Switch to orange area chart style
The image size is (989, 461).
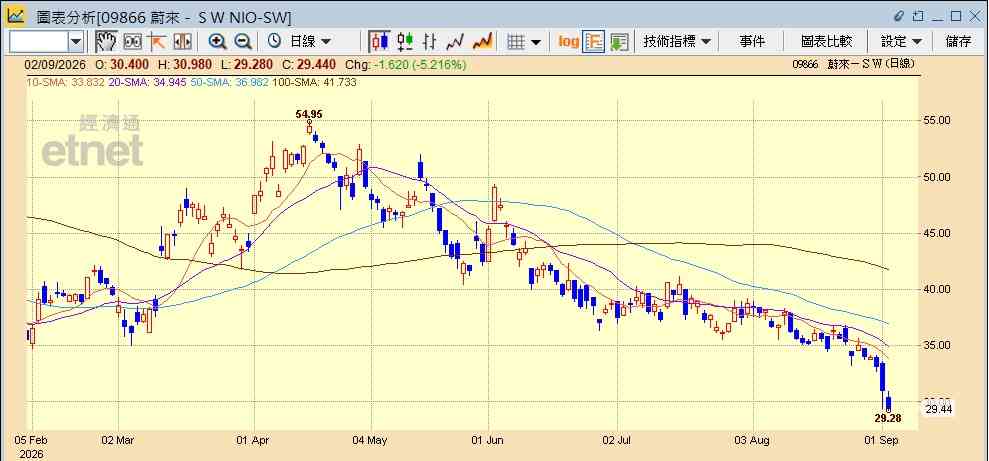pyautogui.click(x=483, y=42)
